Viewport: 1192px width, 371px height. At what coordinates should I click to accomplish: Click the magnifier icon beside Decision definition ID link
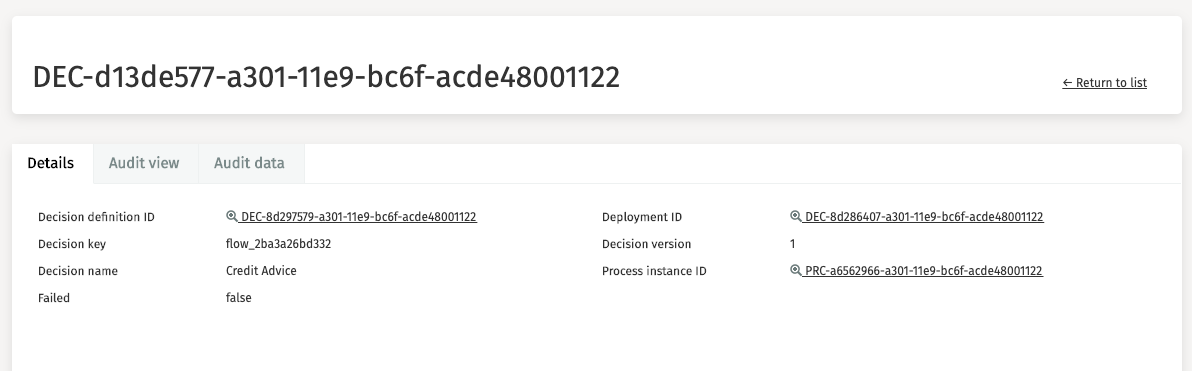pos(232,217)
